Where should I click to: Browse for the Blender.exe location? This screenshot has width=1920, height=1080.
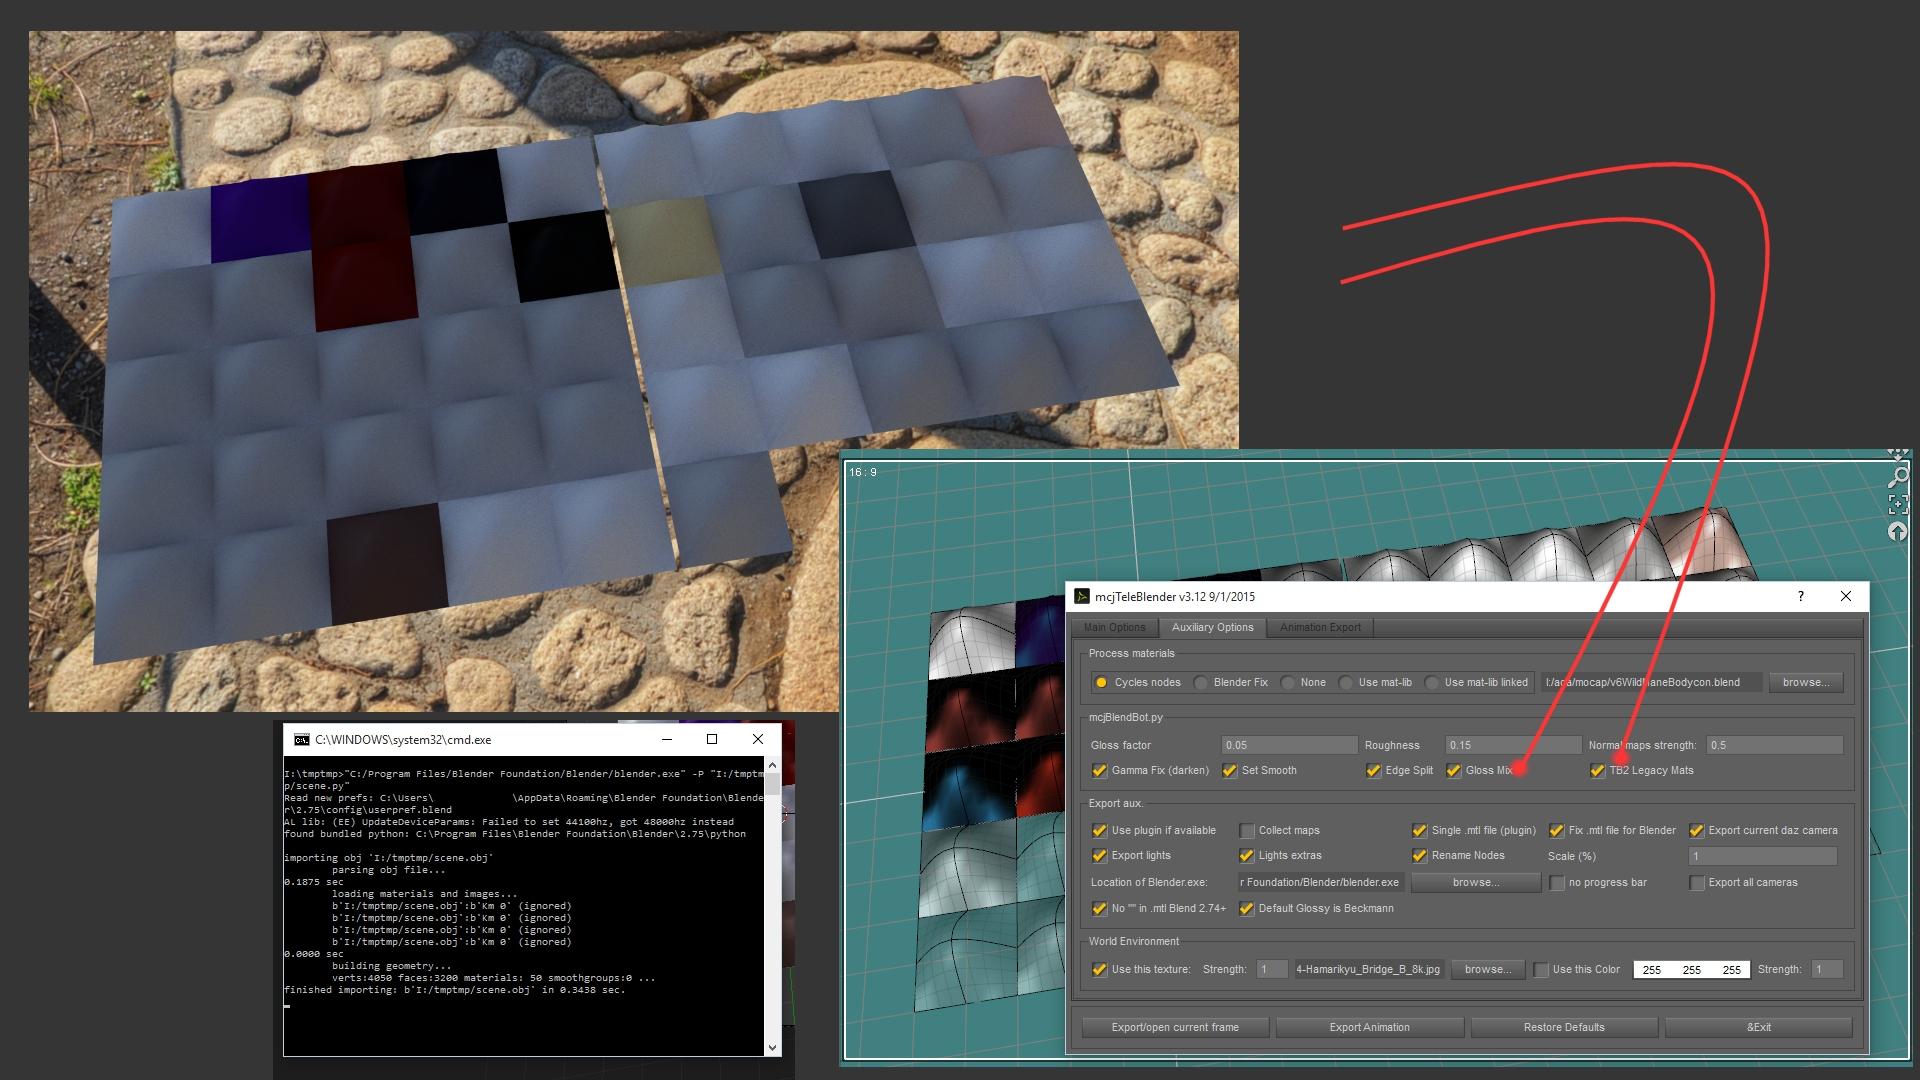(x=1476, y=883)
